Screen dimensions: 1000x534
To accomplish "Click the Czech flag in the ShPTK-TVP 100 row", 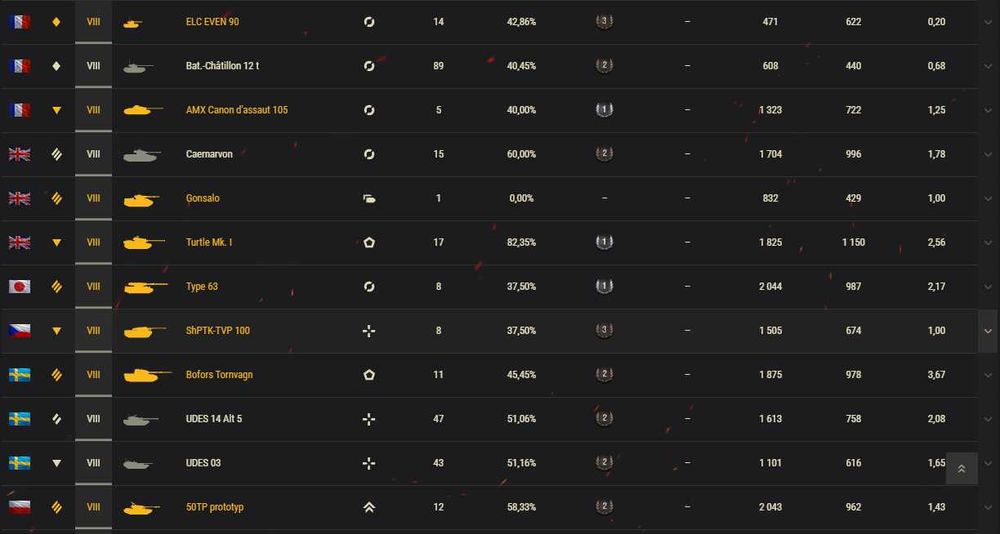I will [x=19, y=330].
